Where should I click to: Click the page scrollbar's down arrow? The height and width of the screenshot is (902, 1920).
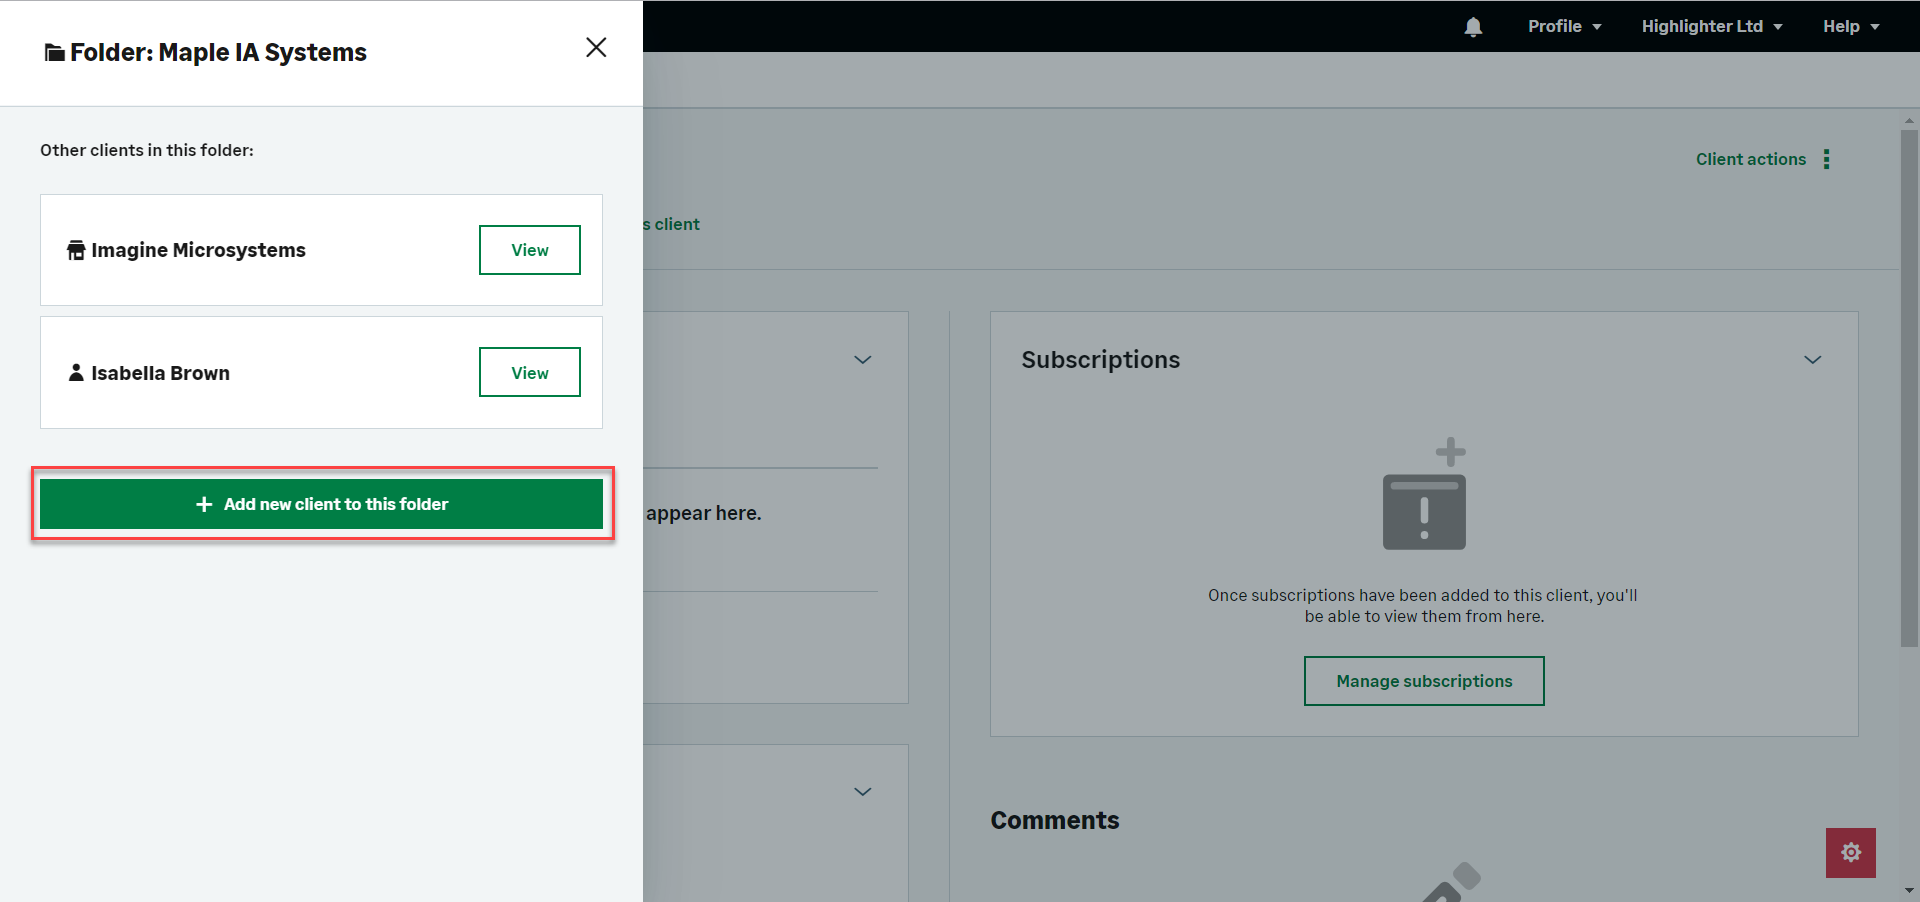click(x=1909, y=890)
